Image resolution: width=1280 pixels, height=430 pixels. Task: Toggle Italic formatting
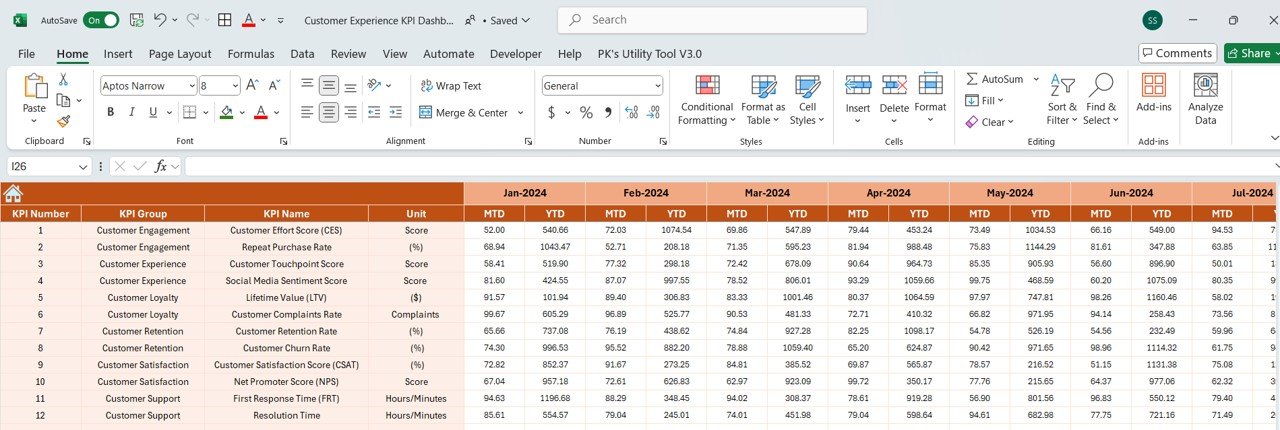point(131,112)
